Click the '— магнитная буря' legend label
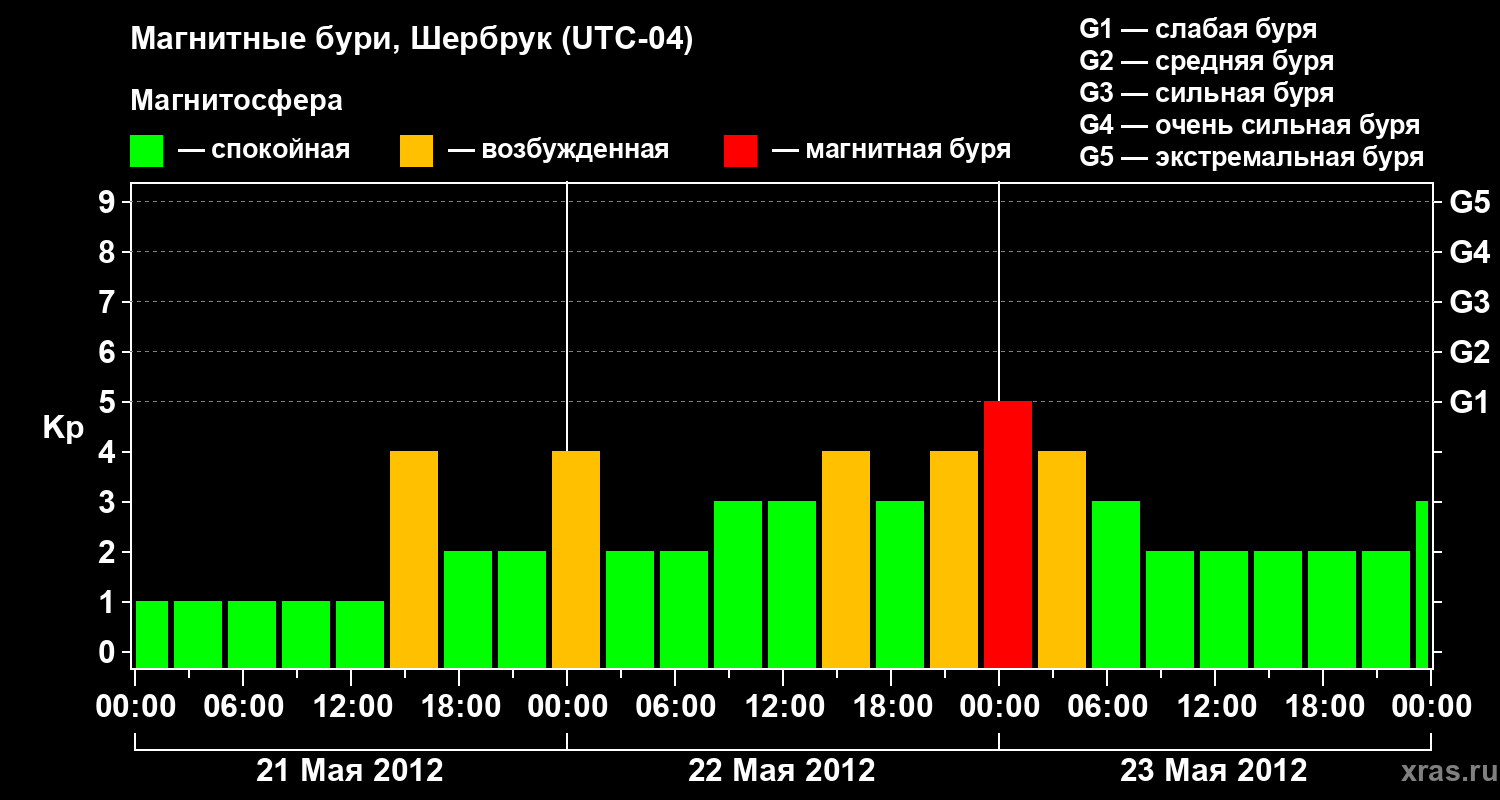 [891, 151]
